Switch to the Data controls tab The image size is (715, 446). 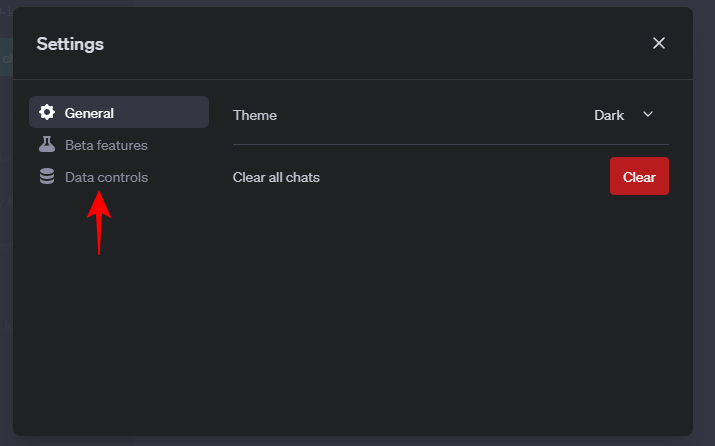pyautogui.click(x=106, y=177)
